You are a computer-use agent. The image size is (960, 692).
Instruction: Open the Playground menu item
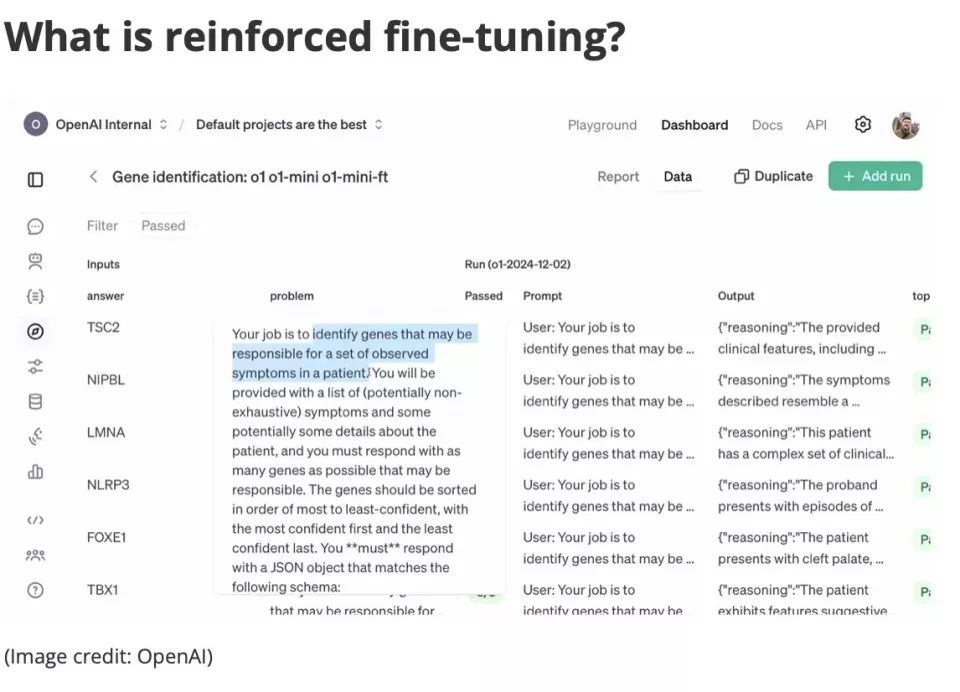[602, 125]
